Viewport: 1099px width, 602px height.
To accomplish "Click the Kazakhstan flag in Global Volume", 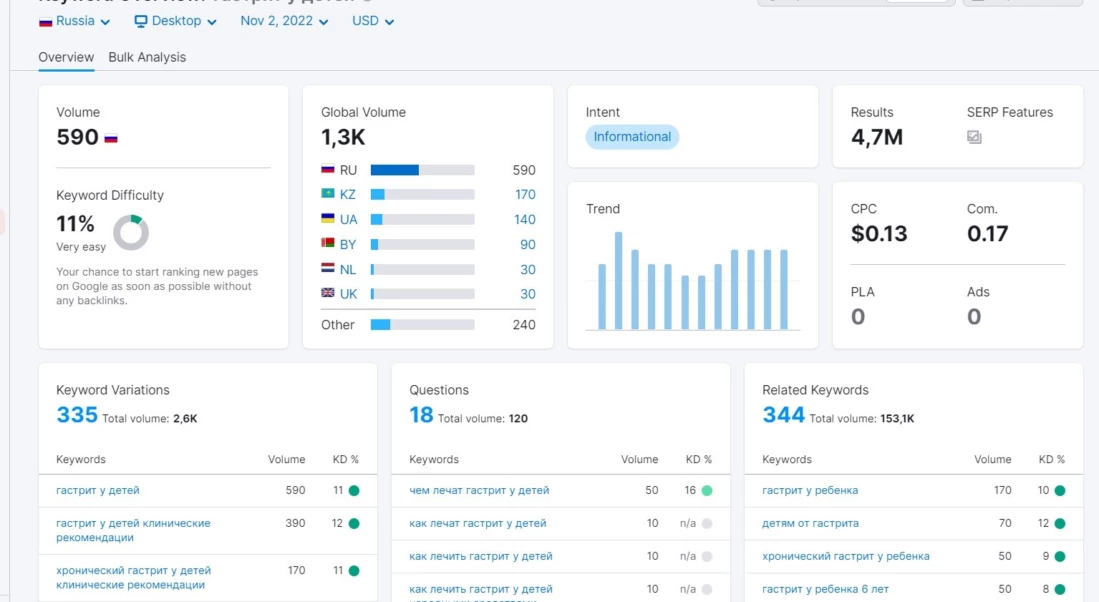I will [327, 195].
